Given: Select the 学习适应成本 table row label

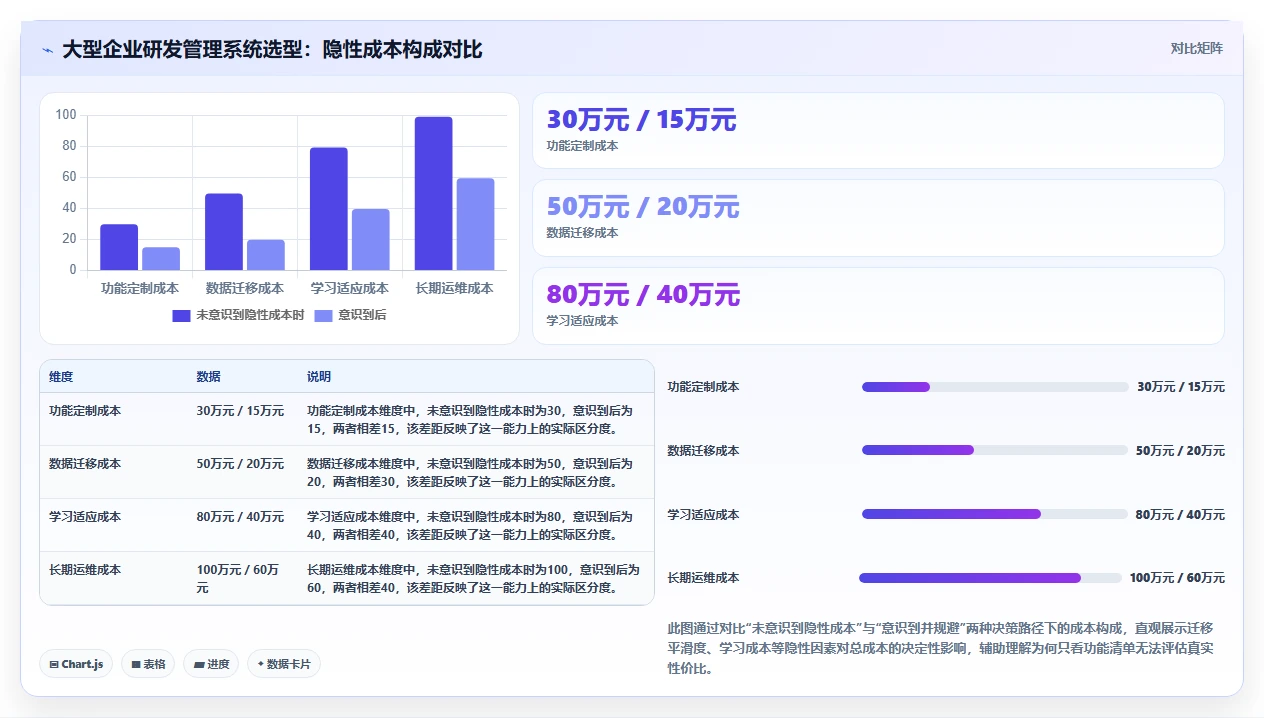Looking at the screenshot, I should (x=85, y=517).
